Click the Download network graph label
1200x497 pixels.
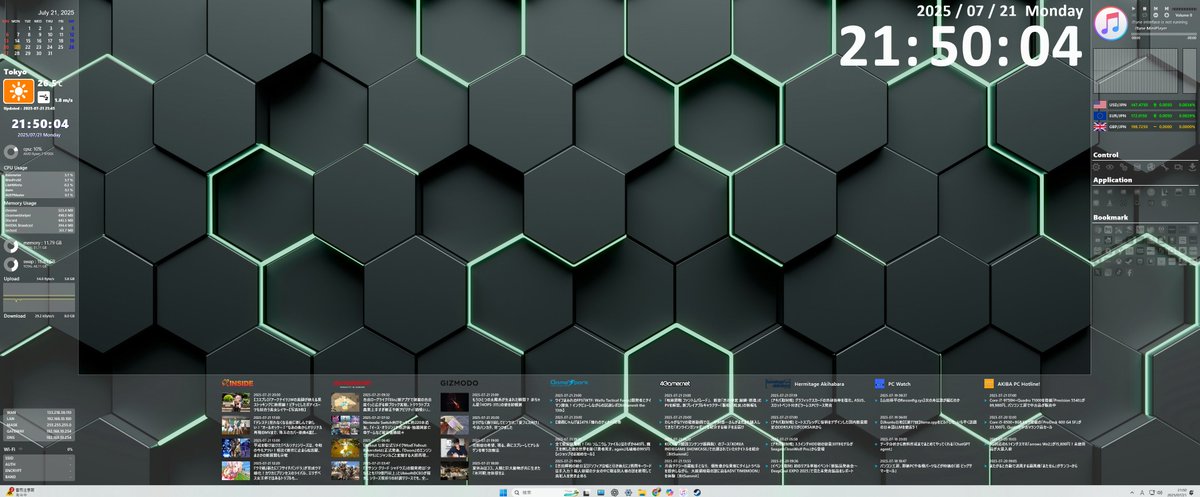[13, 316]
